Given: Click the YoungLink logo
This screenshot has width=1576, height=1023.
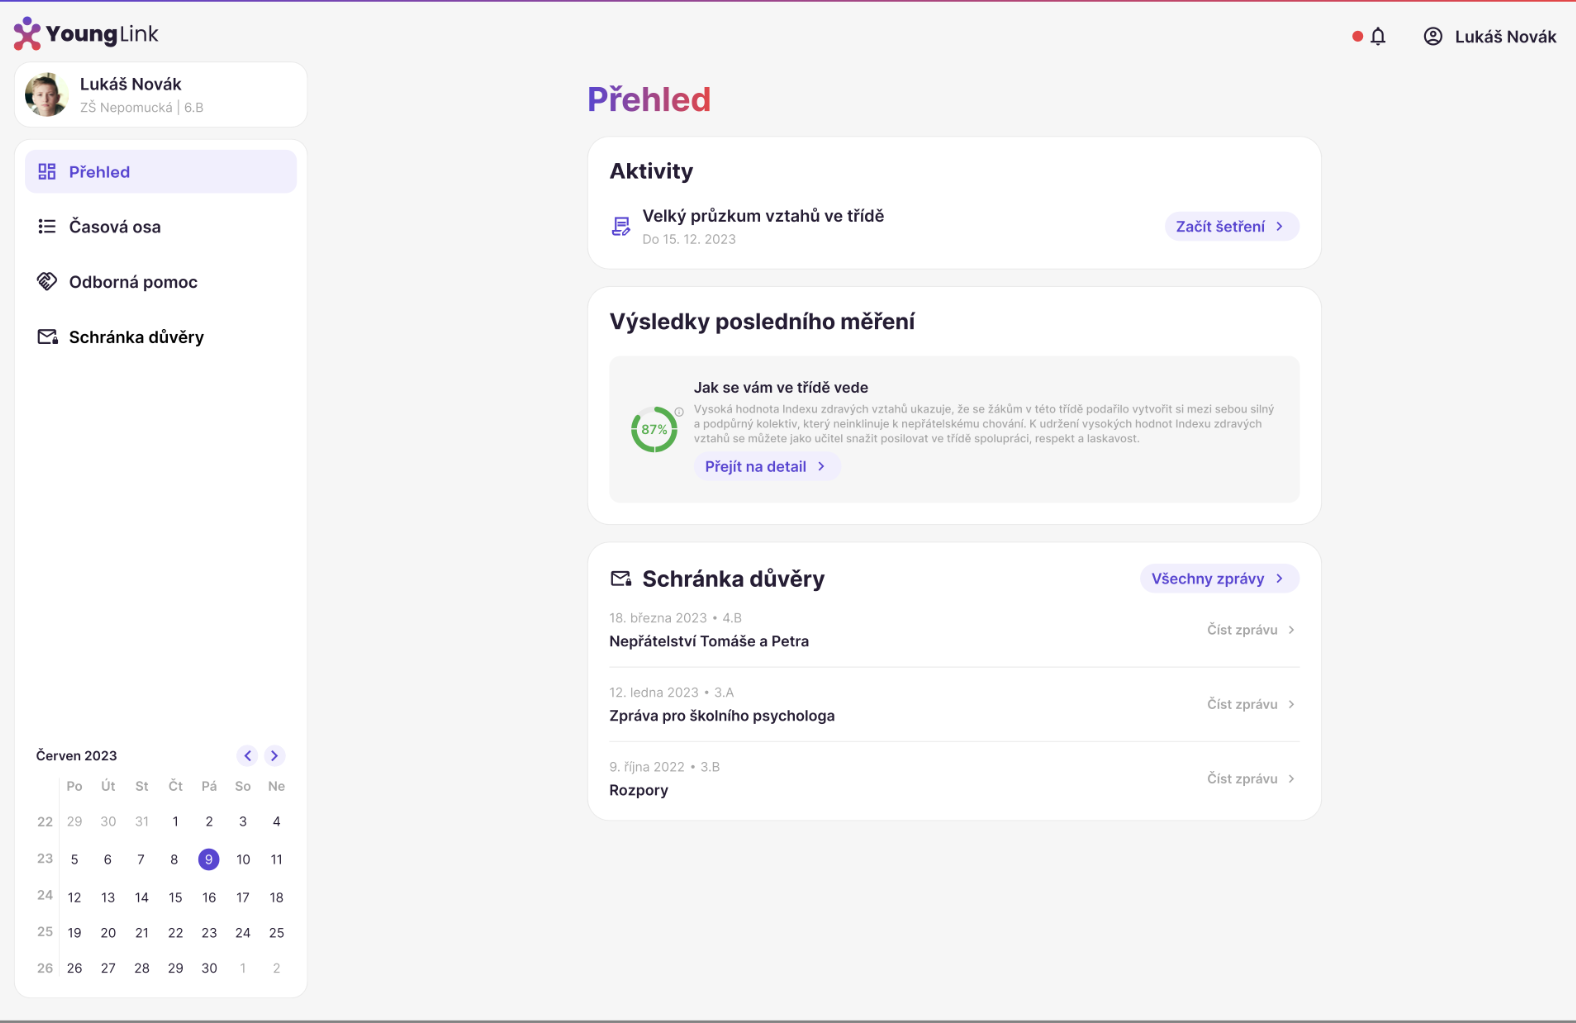Looking at the screenshot, I should click(86, 34).
